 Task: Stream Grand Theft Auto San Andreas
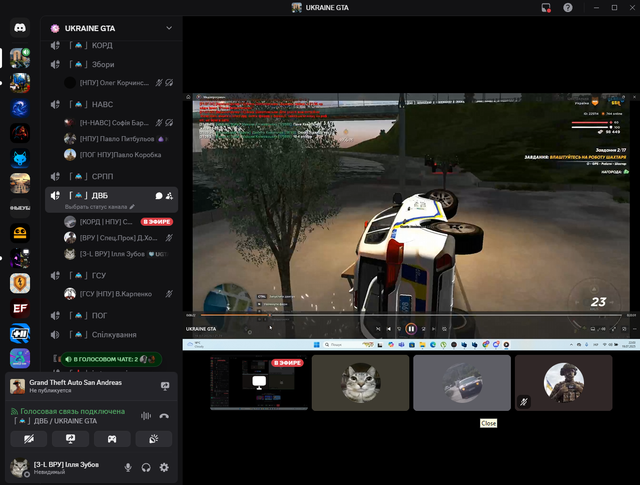click(x=165, y=386)
